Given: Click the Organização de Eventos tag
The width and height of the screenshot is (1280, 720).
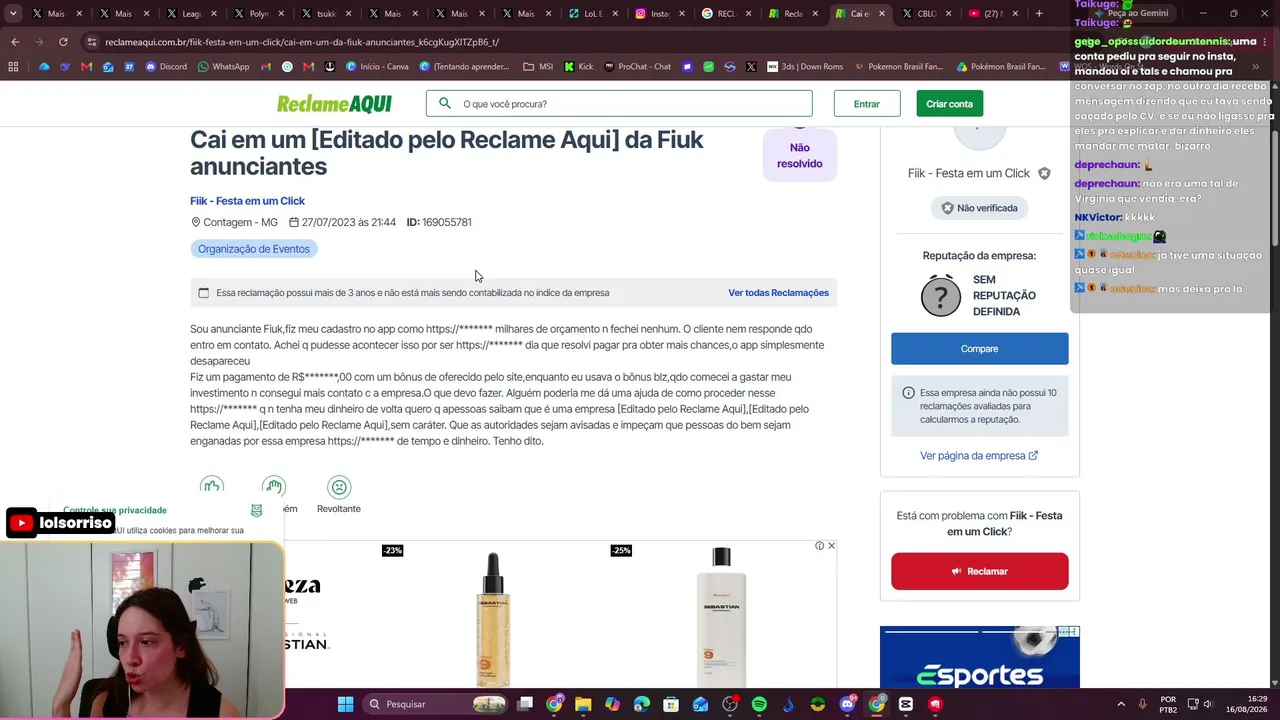Looking at the screenshot, I should 254,249.
